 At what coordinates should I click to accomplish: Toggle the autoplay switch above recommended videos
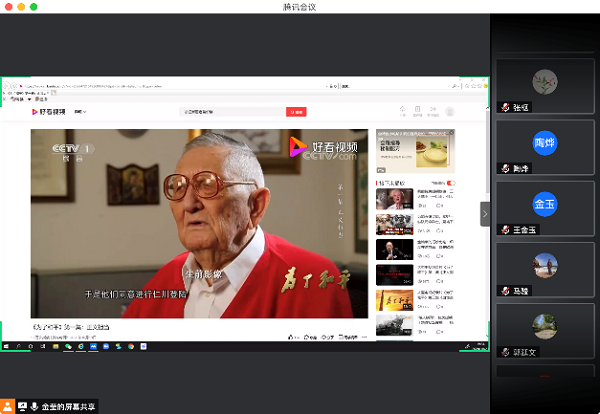[x=451, y=183]
